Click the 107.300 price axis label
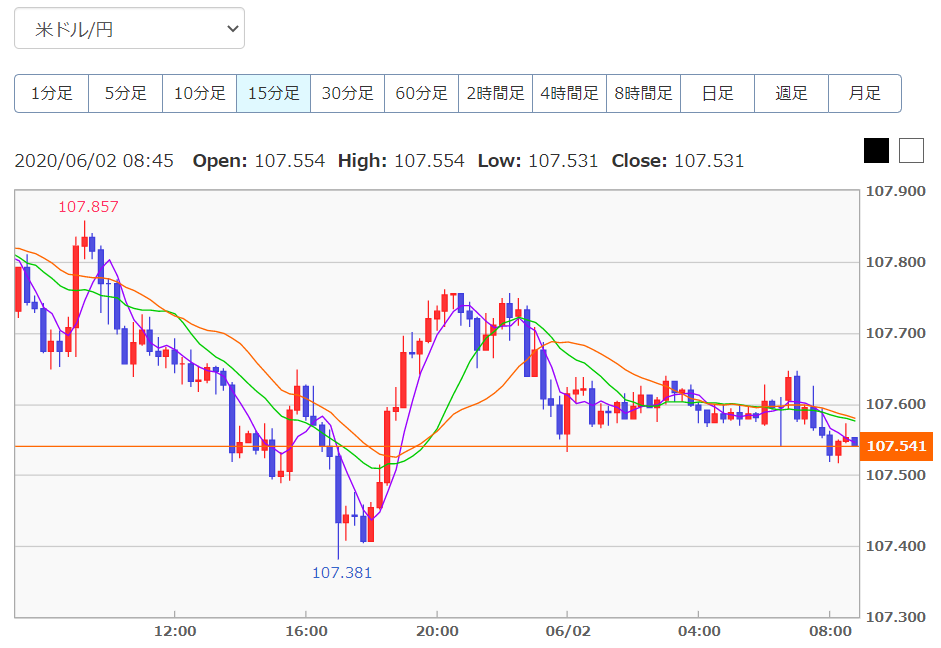This screenshot has width=941, height=648. click(x=895, y=617)
